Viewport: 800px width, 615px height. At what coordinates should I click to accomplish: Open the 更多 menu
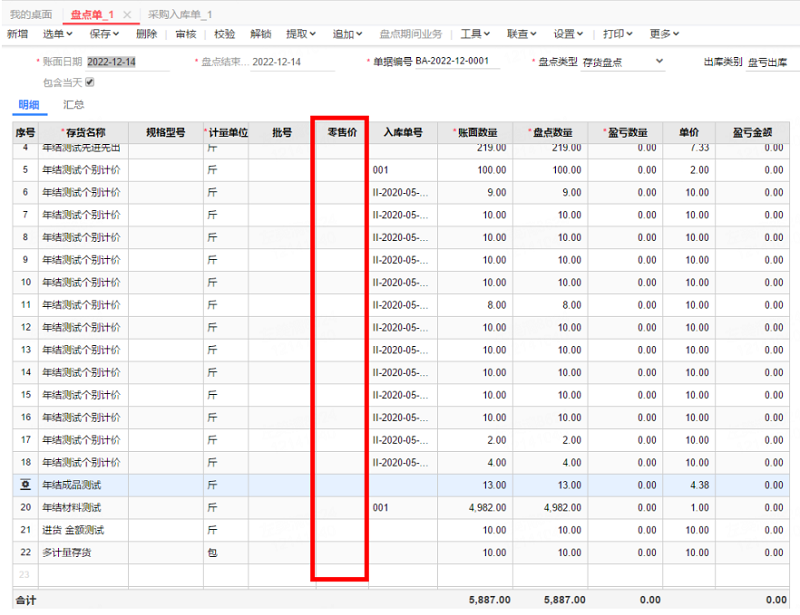pos(664,34)
